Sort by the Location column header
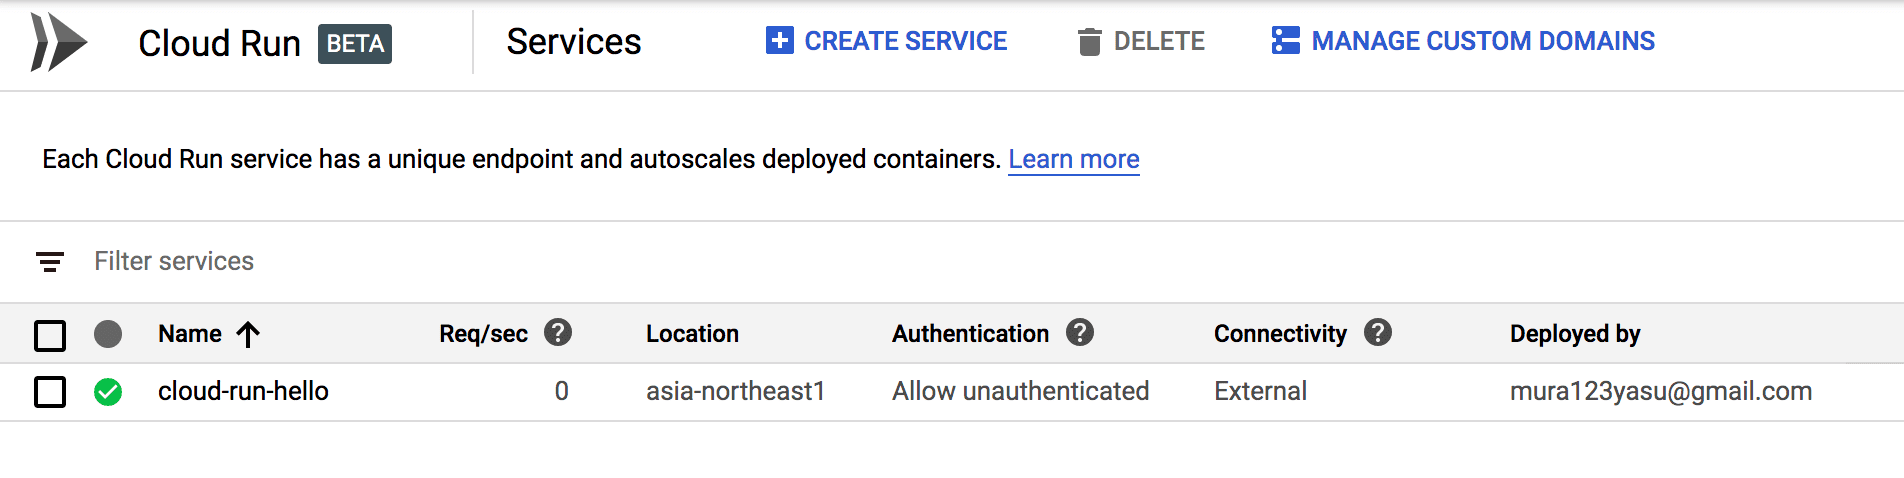1904x478 pixels. (x=692, y=334)
